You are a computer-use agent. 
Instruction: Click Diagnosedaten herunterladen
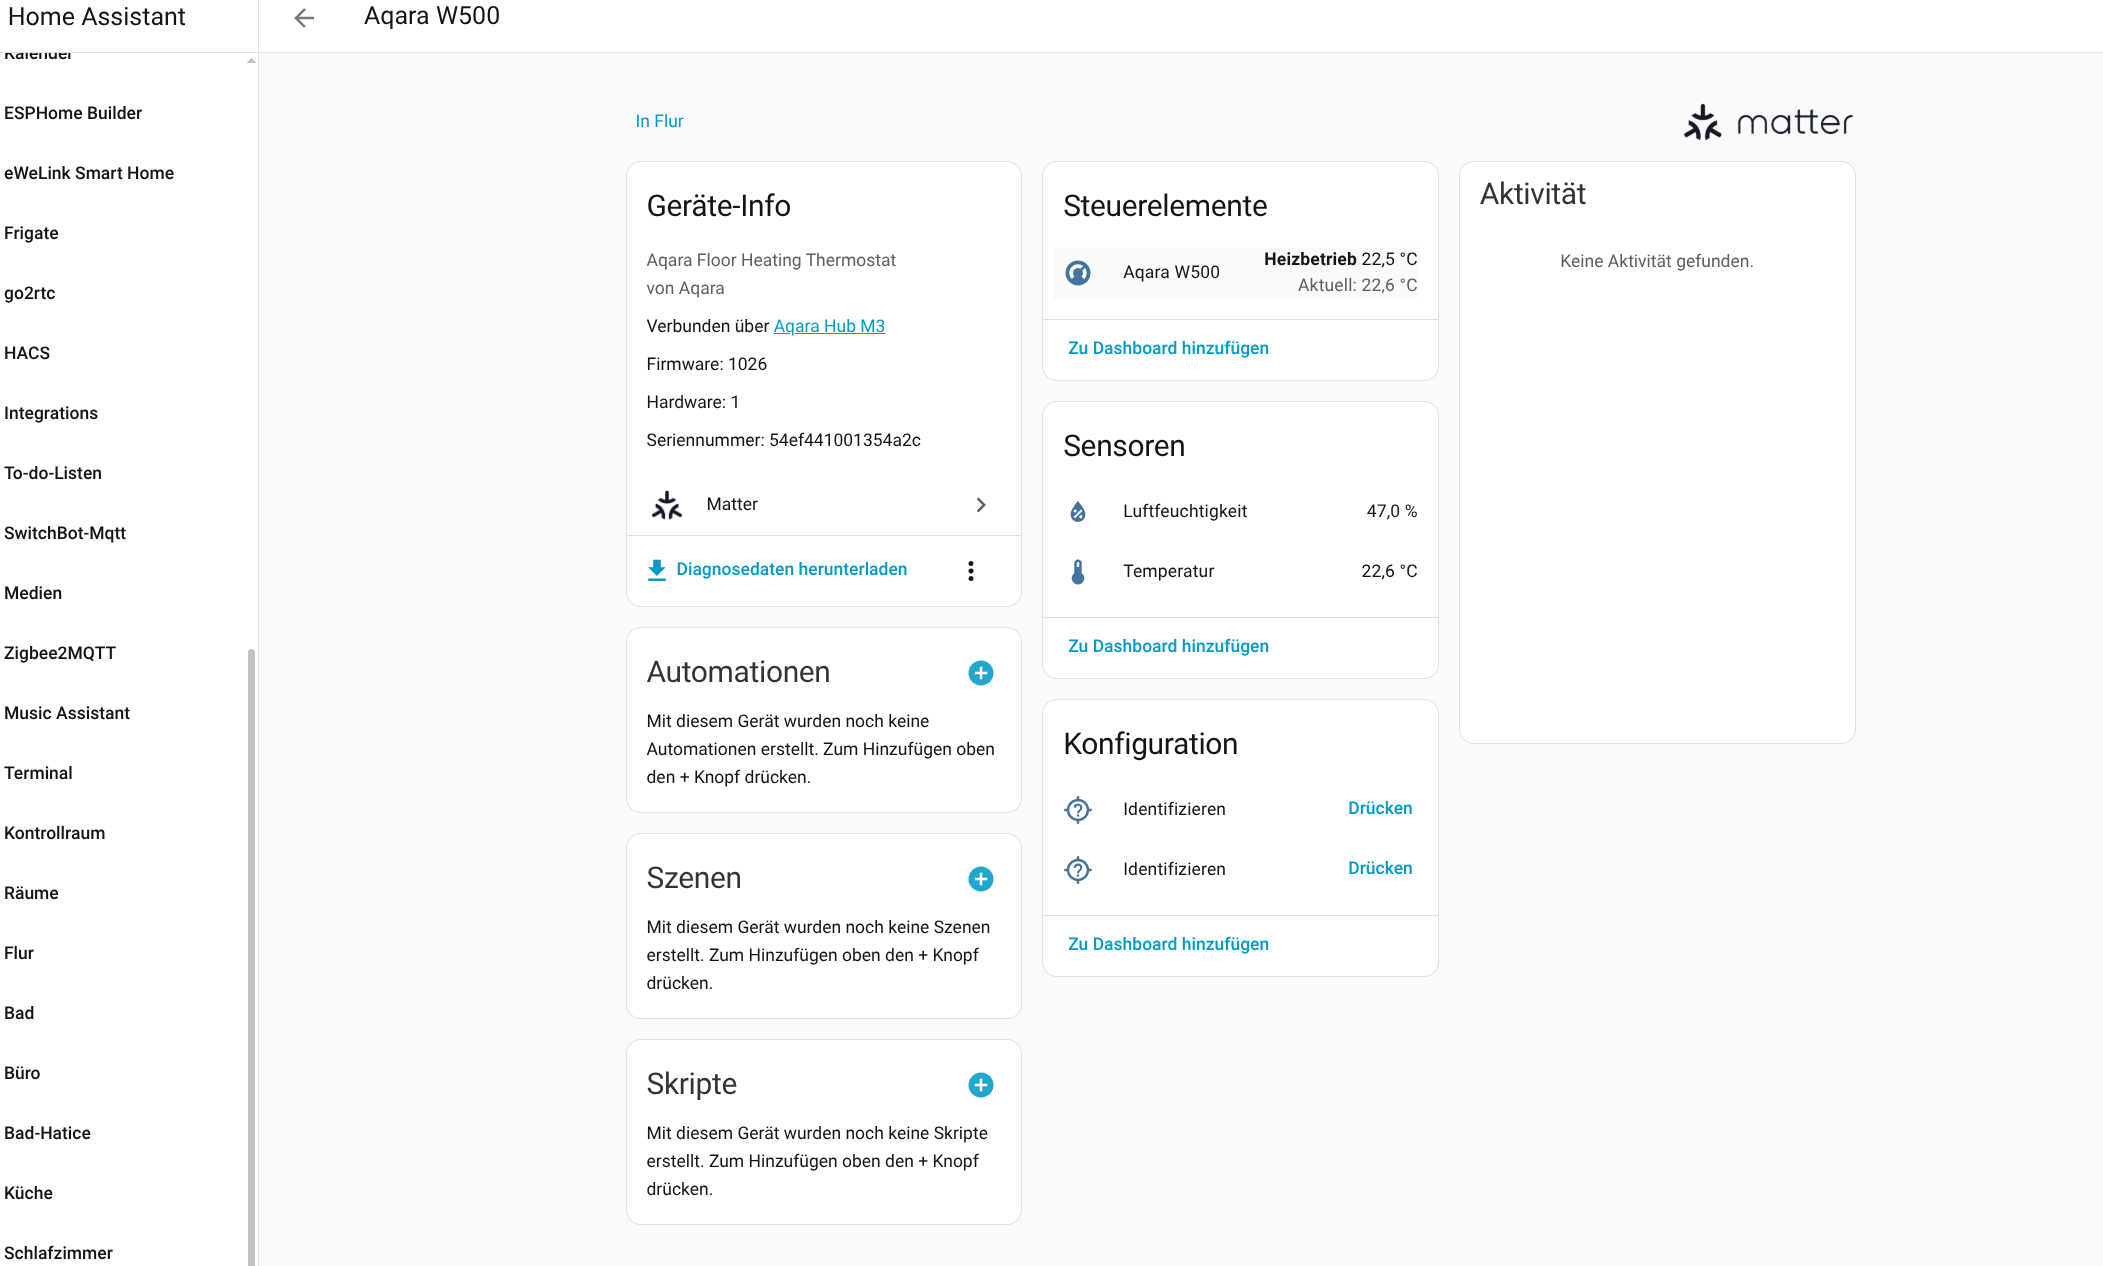point(790,569)
